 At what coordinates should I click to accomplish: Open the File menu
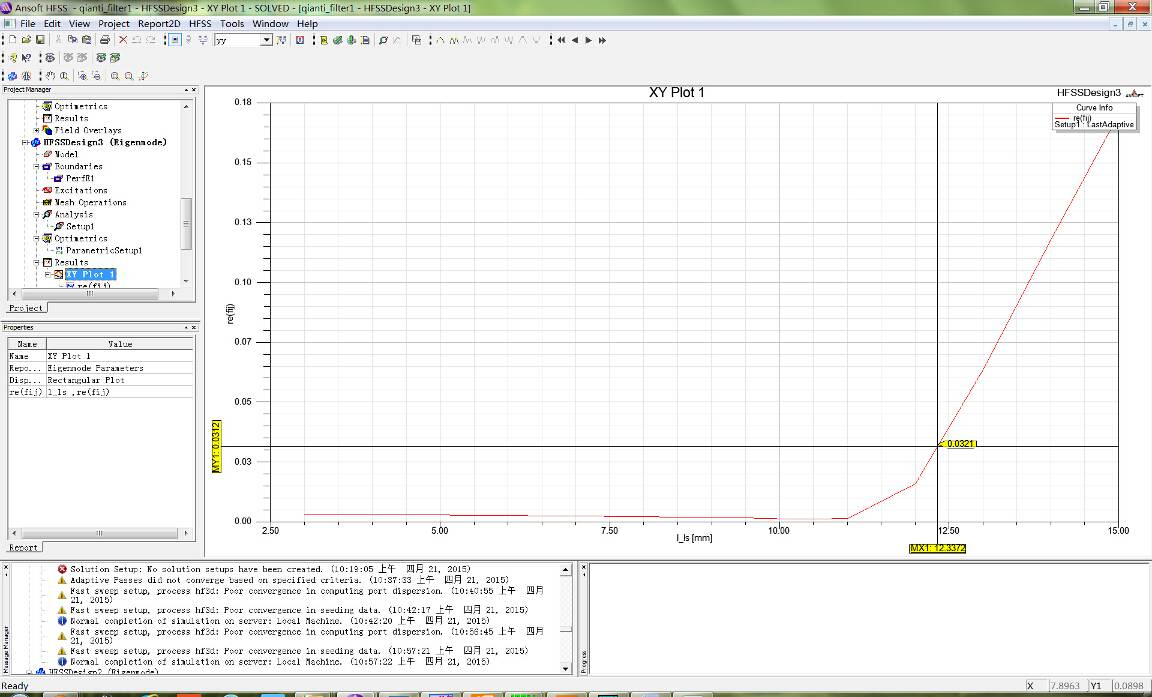[x=27, y=24]
